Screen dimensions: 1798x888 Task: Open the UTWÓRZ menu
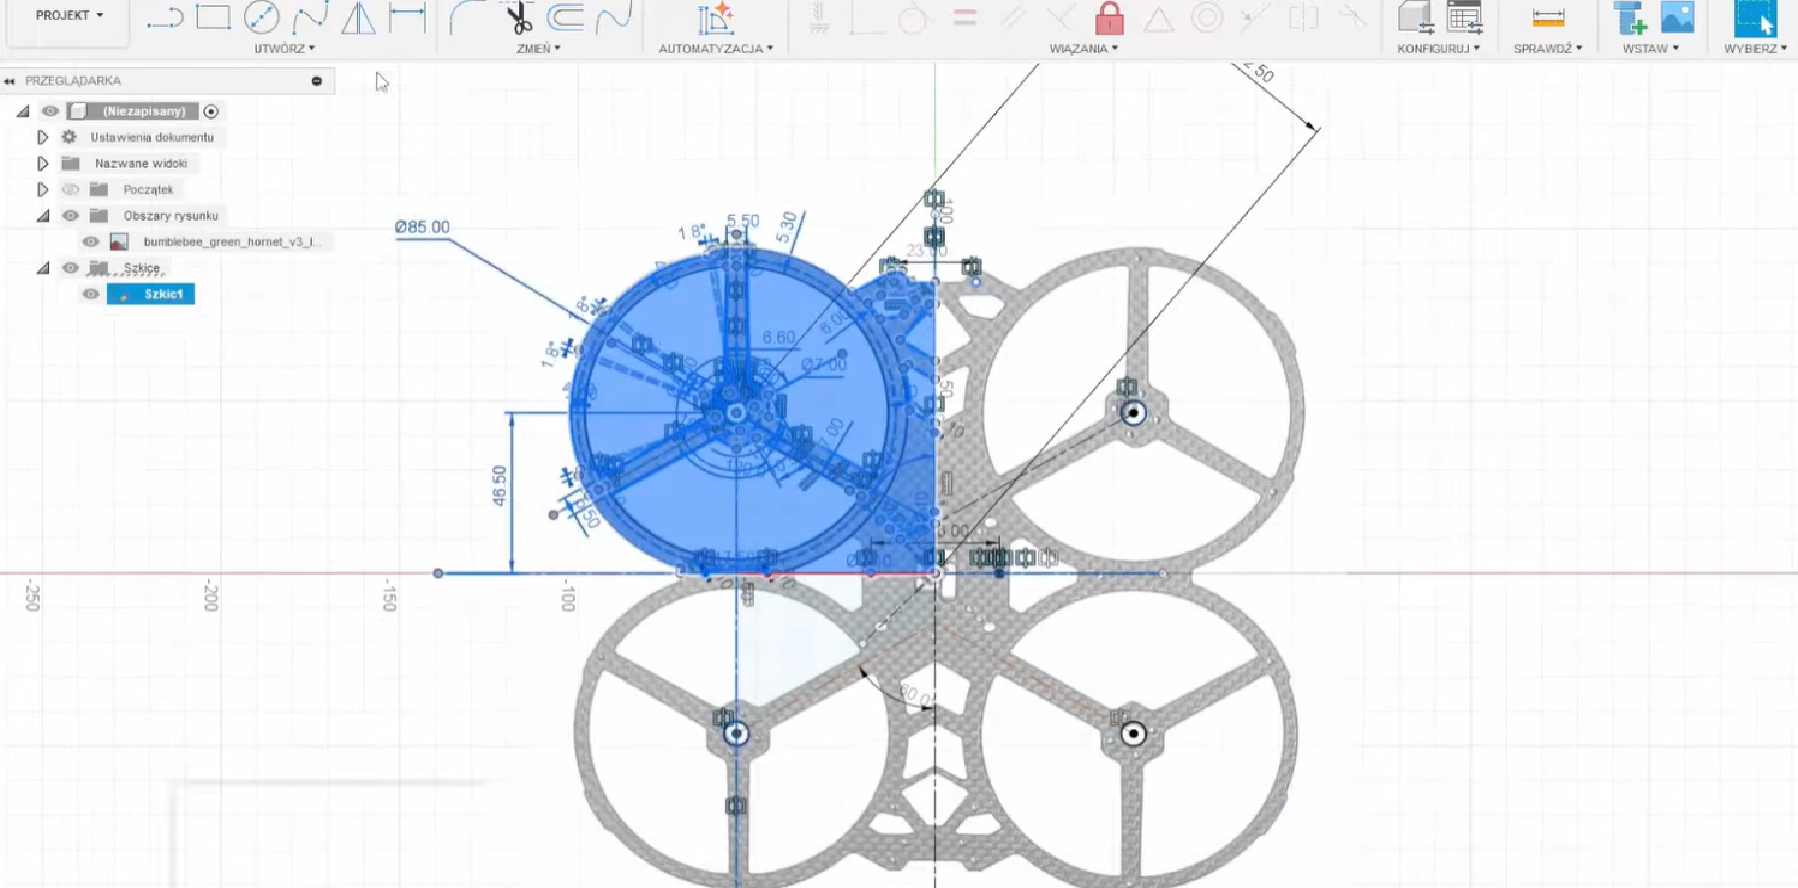[x=284, y=48]
